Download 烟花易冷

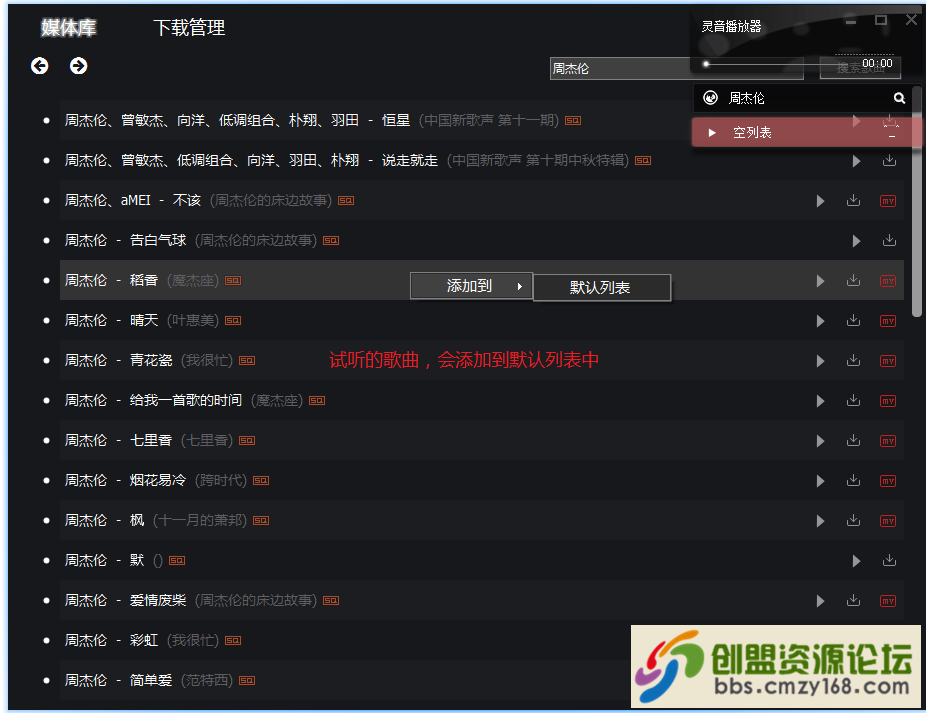(x=853, y=480)
